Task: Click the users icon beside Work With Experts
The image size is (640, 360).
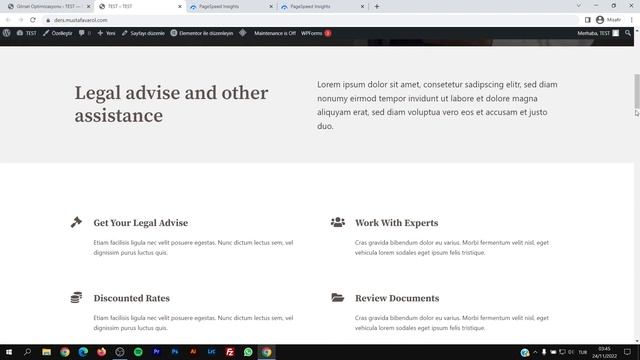Action: [x=338, y=222]
